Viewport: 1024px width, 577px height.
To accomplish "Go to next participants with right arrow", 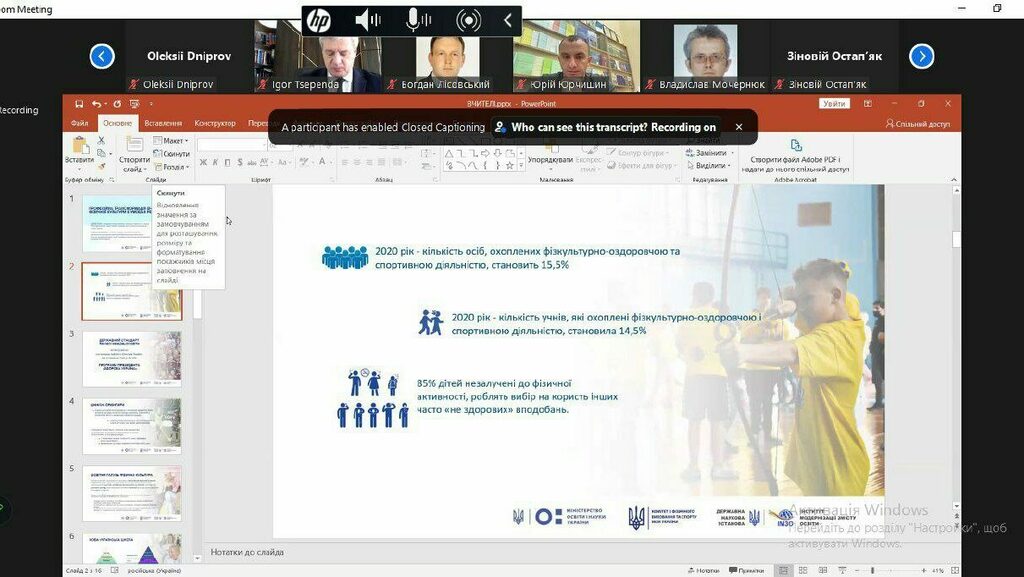I will [x=921, y=56].
